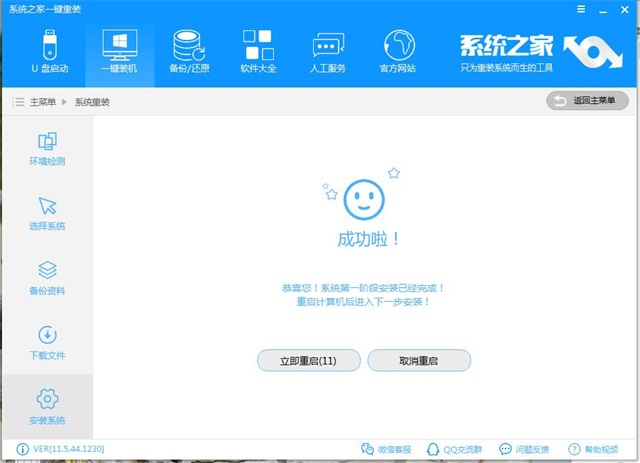The width and height of the screenshot is (640, 463).
Task: Return to main menu via 返回主菜单
Action: [x=588, y=101]
